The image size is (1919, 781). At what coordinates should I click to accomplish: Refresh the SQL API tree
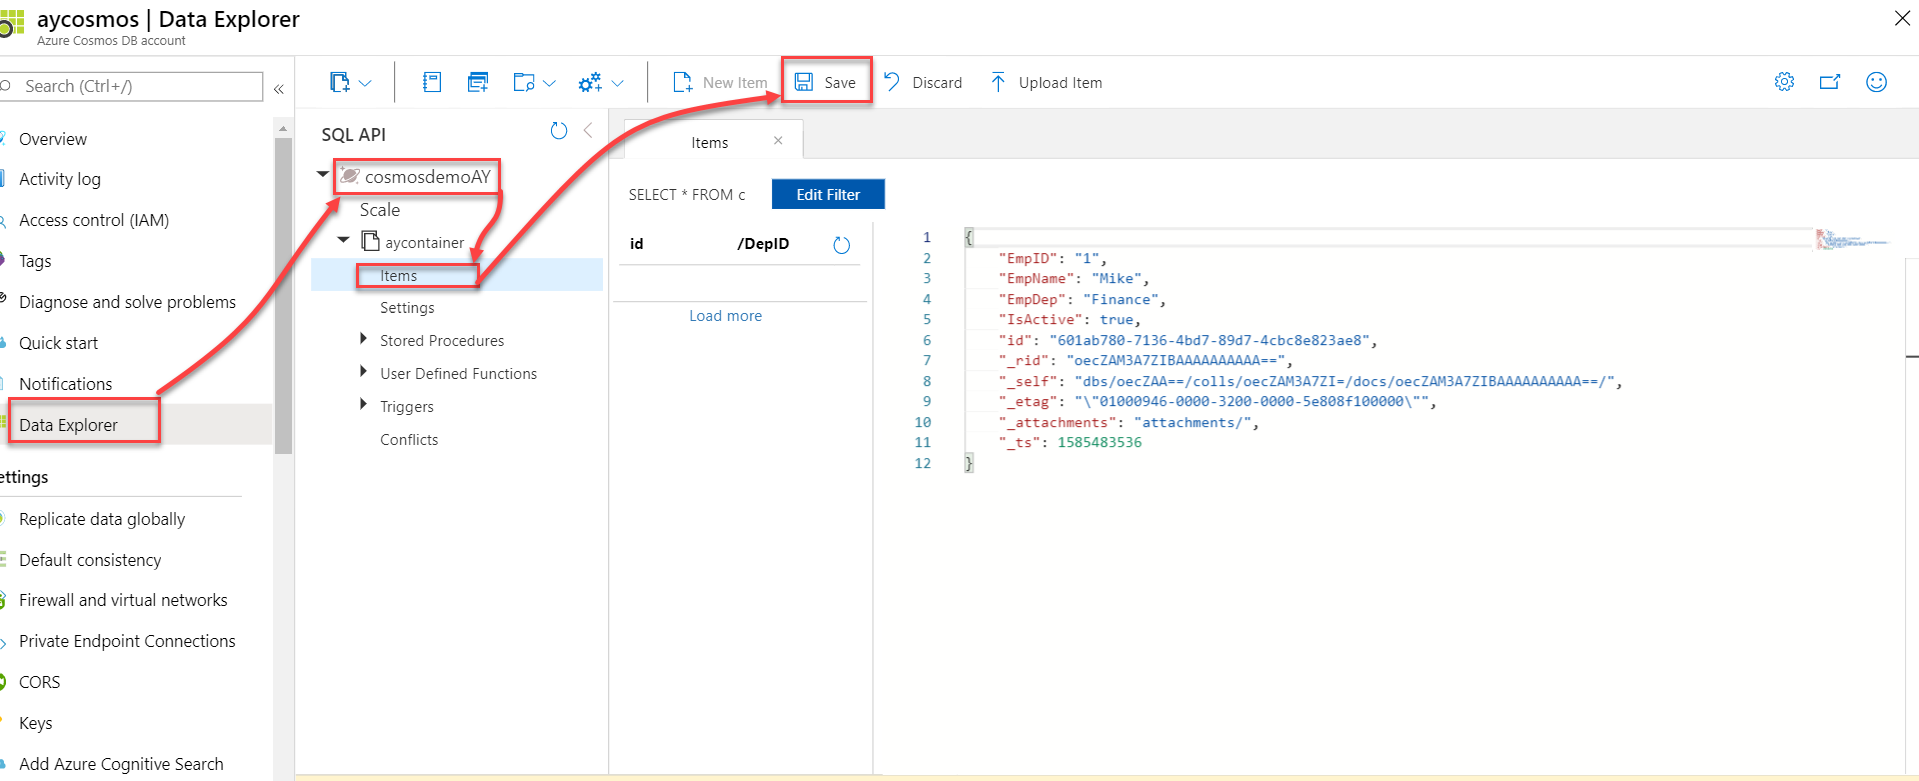(x=559, y=131)
